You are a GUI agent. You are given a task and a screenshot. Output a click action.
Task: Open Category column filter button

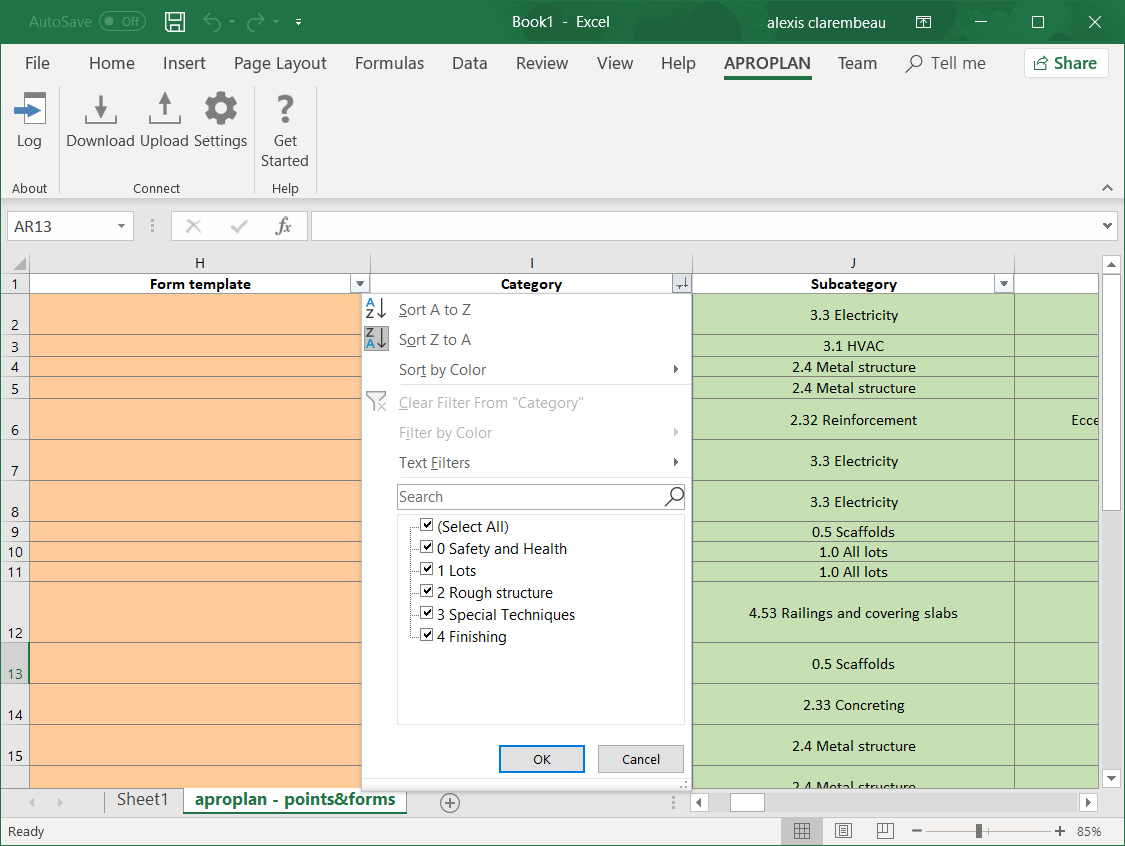pos(682,284)
